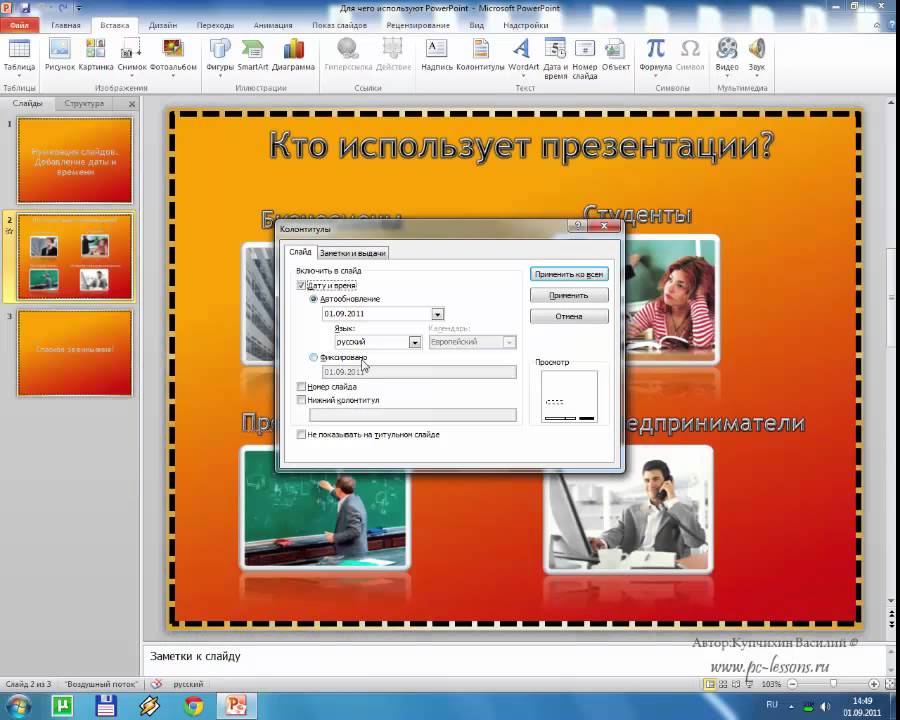The width and height of the screenshot is (900, 720).
Task: Select the Фиксировано radio button
Action: click(313, 357)
